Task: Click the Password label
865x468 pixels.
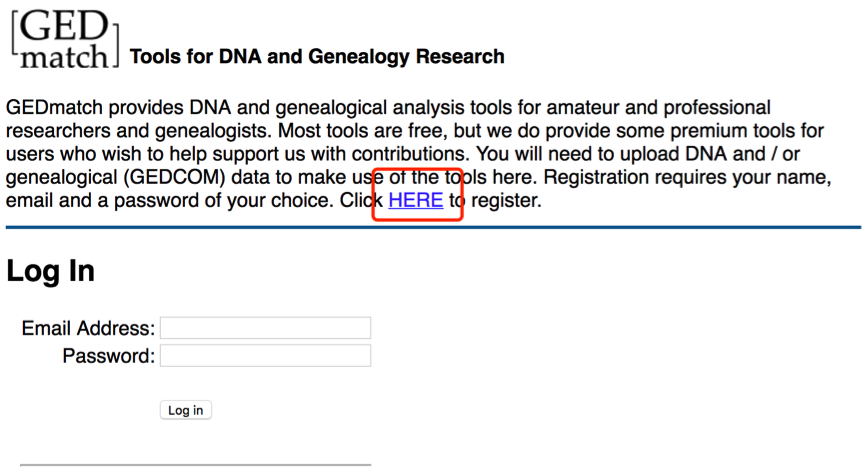Action: tap(109, 356)
